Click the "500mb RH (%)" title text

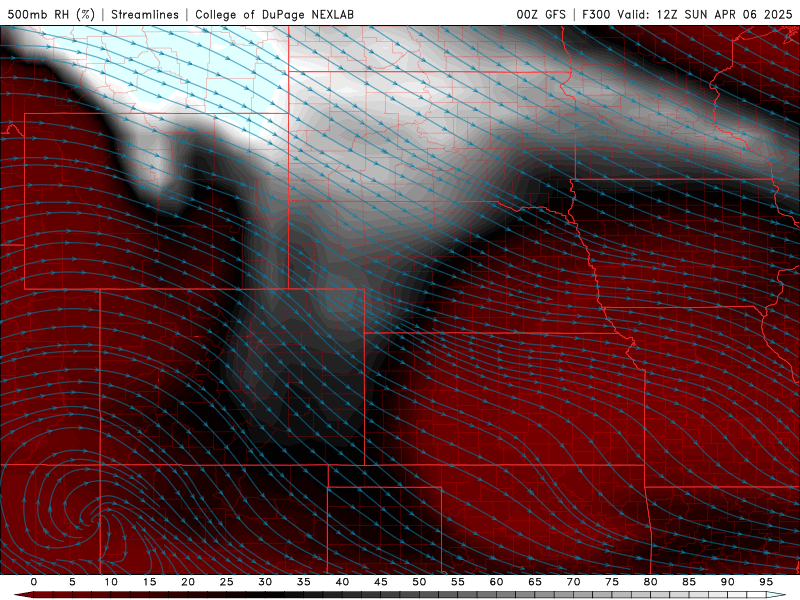pos(51,15)
